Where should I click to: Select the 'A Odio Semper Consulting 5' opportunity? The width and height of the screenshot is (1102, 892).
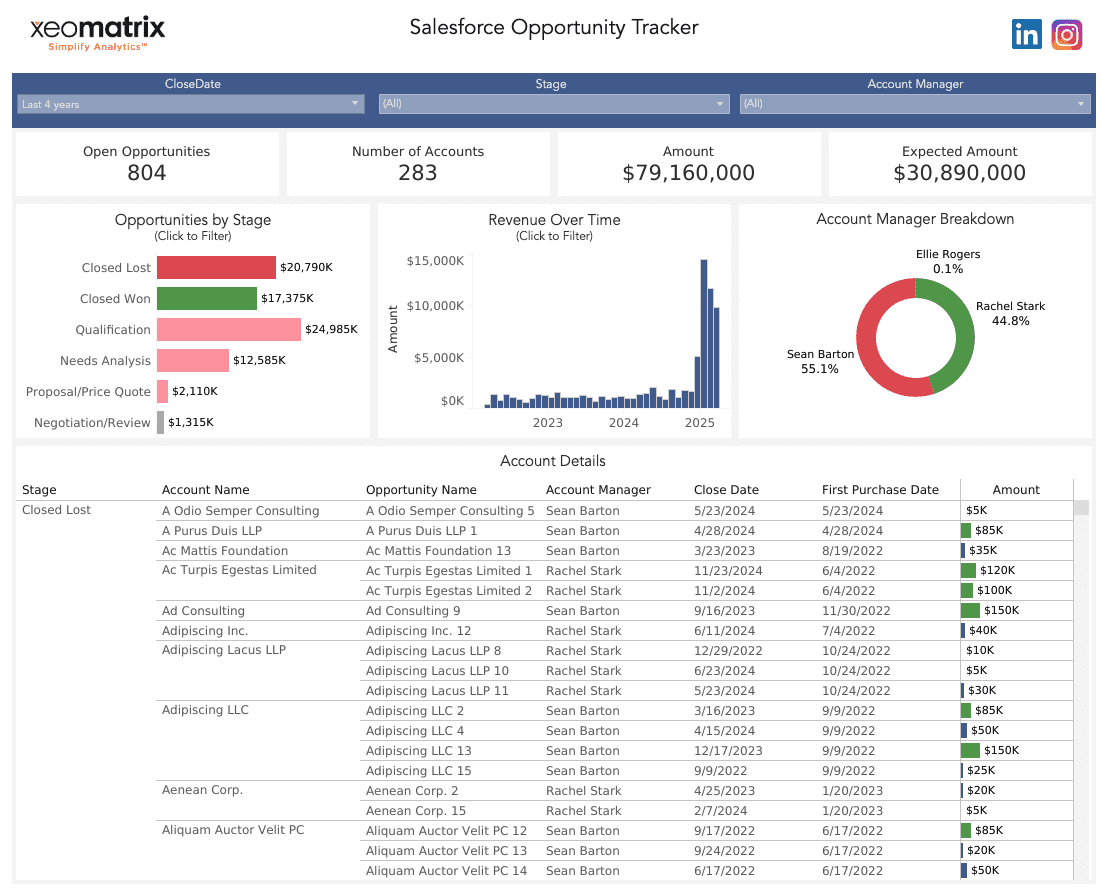tap(450, 510)
